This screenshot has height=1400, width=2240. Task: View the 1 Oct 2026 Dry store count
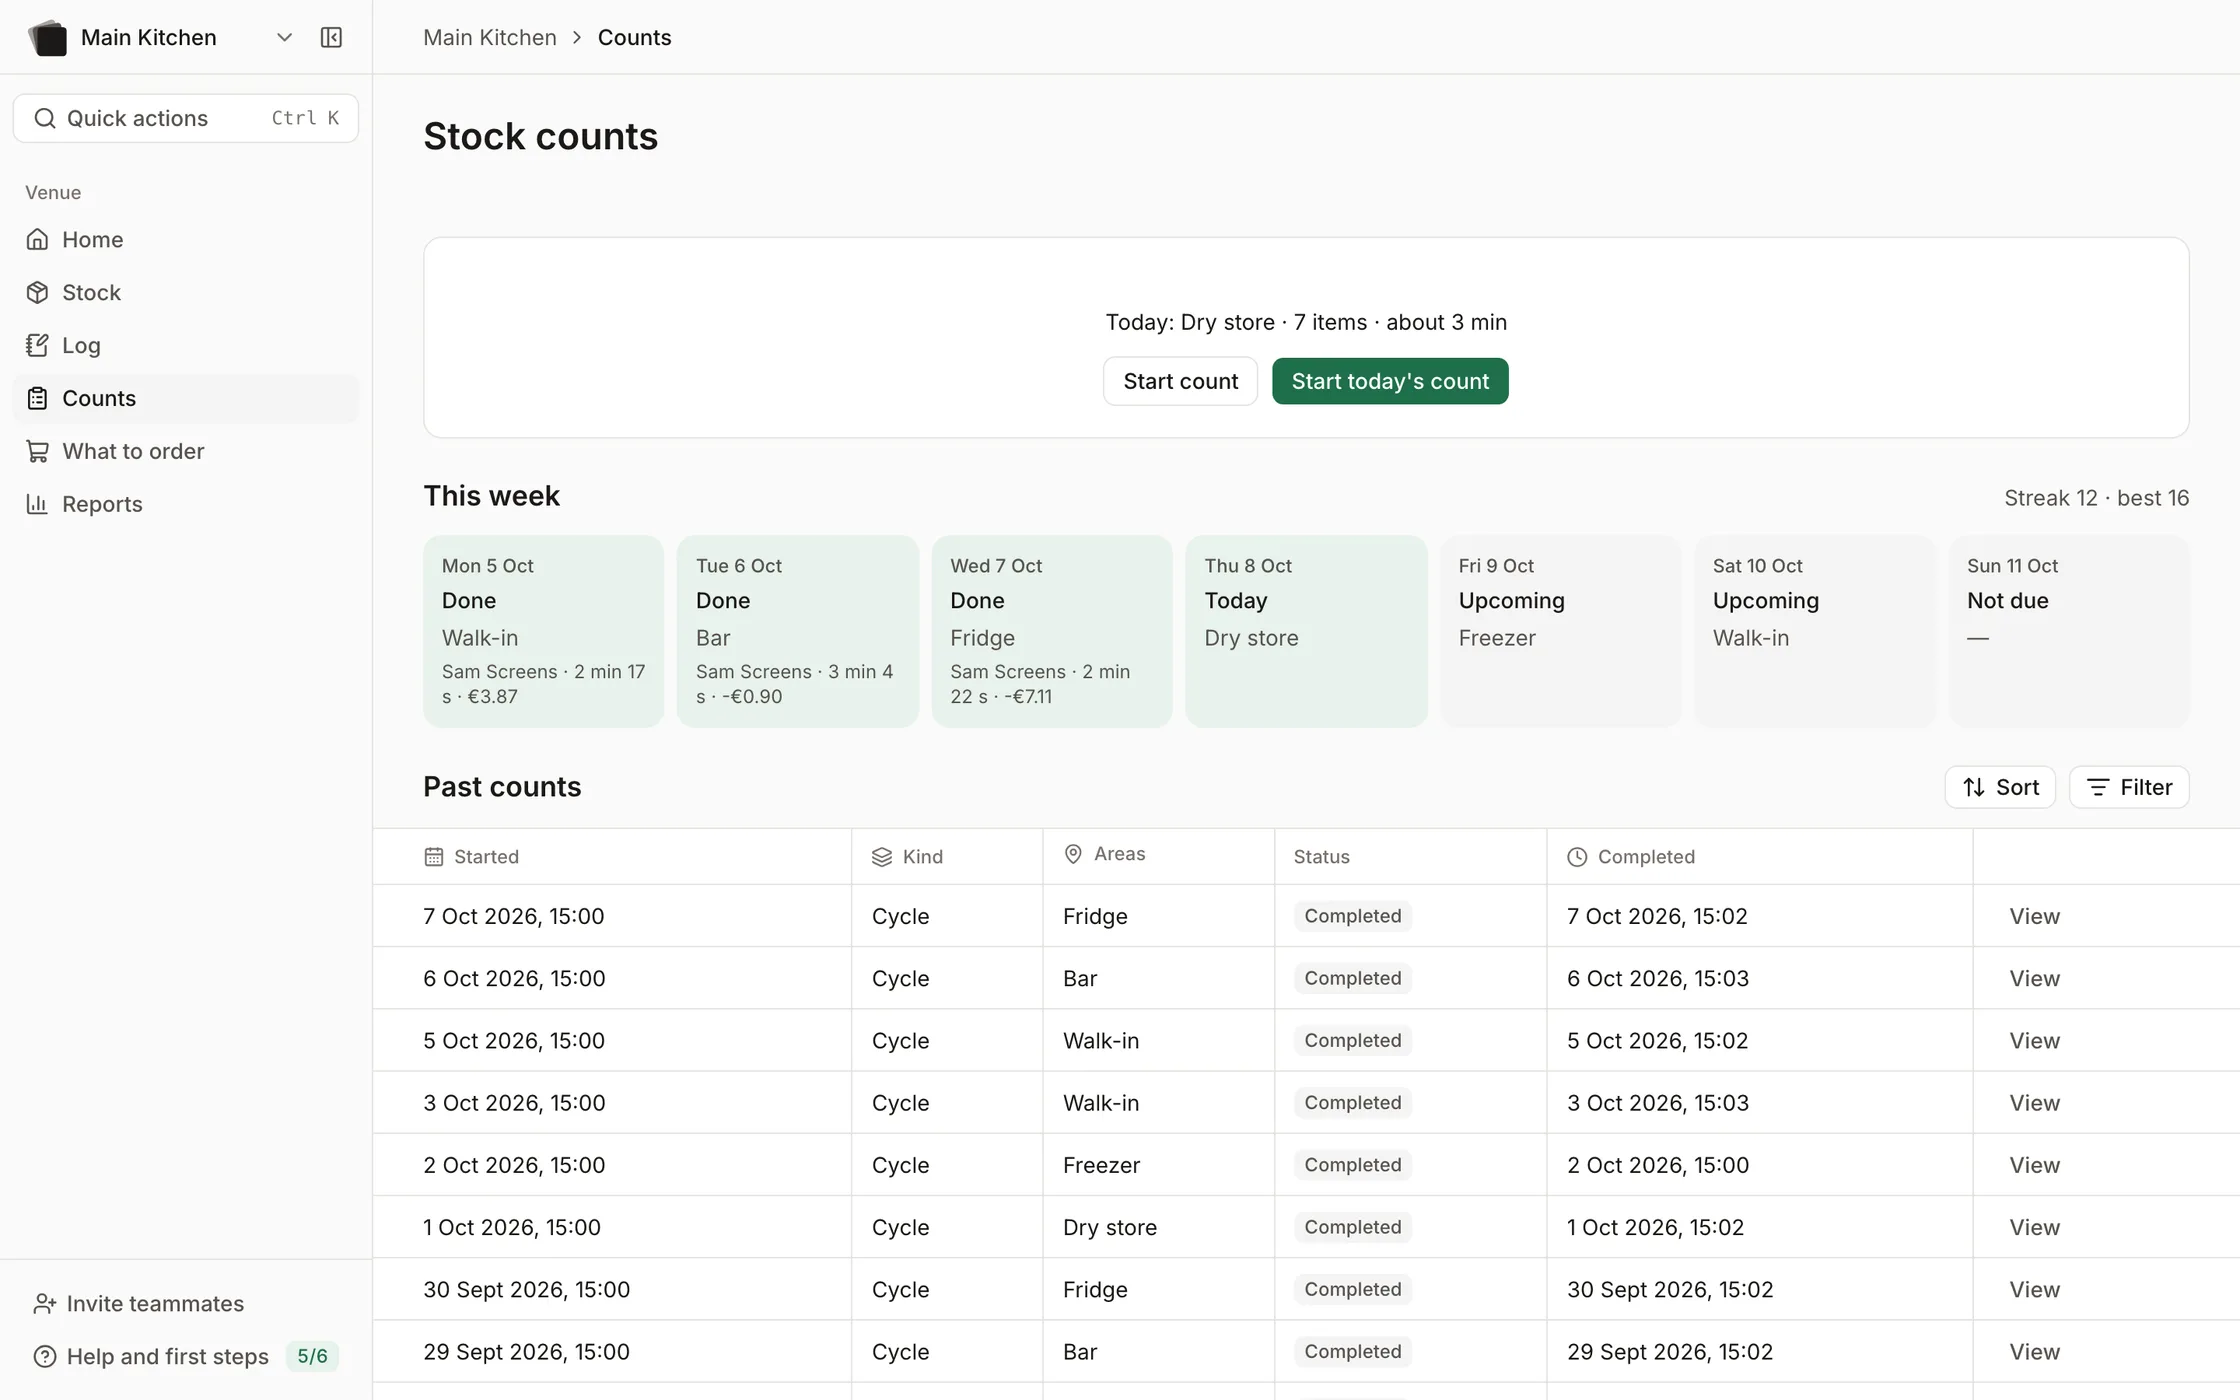pyautogui.click(x=2034, y=1227)
